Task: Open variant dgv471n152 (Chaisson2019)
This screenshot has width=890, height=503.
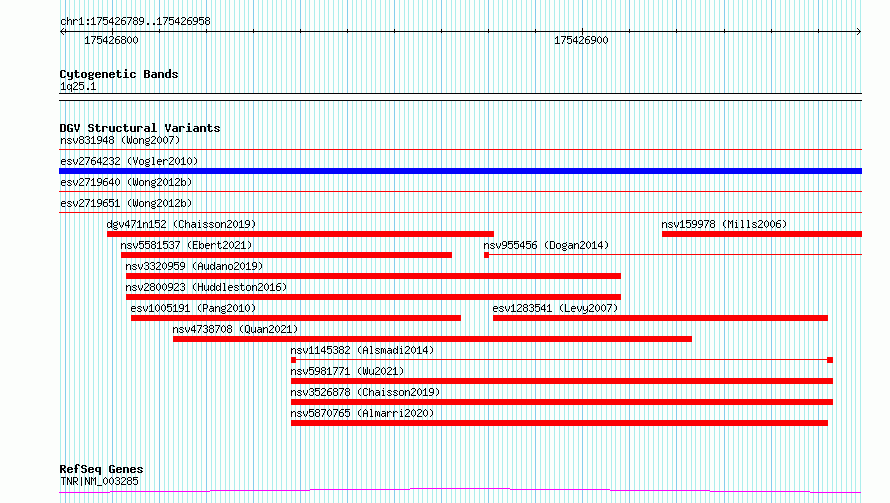Action: pos(181,224)
